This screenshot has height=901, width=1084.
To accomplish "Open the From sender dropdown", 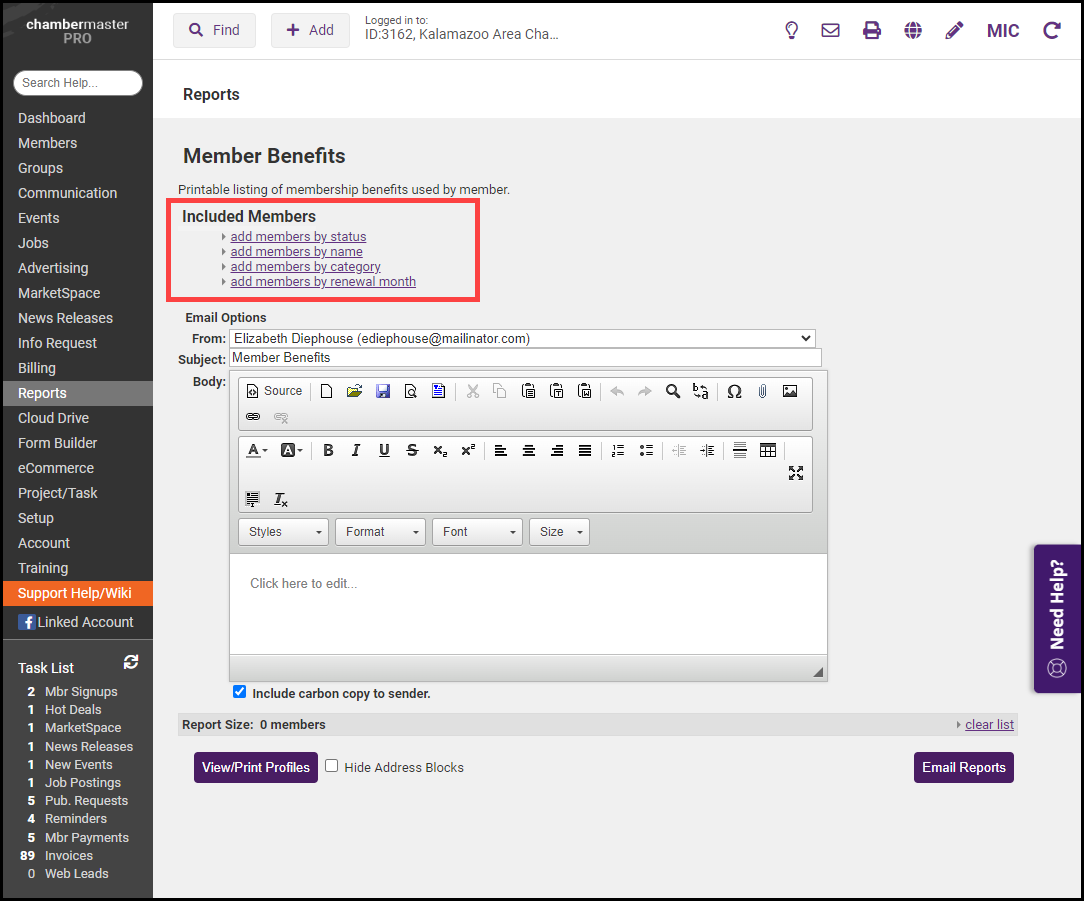I will pos(522,339).
